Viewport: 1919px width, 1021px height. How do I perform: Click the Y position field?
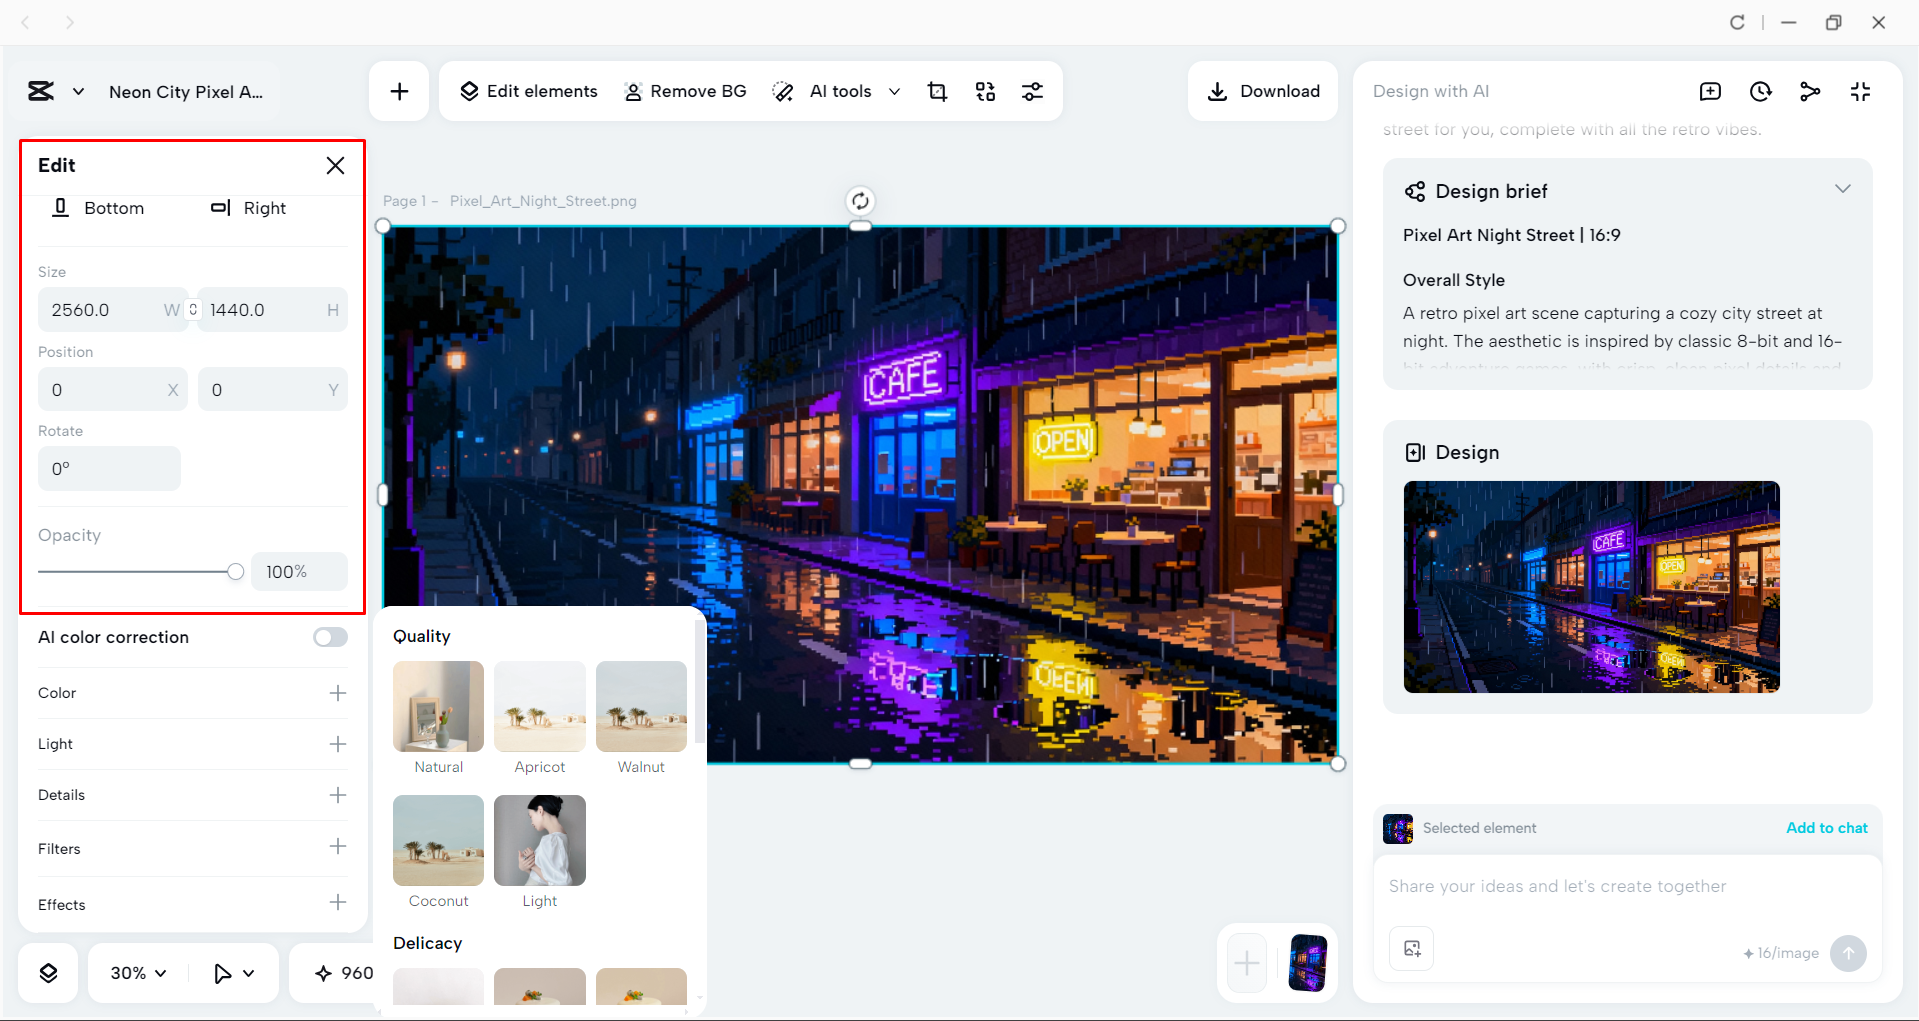[x=273, y=390]
